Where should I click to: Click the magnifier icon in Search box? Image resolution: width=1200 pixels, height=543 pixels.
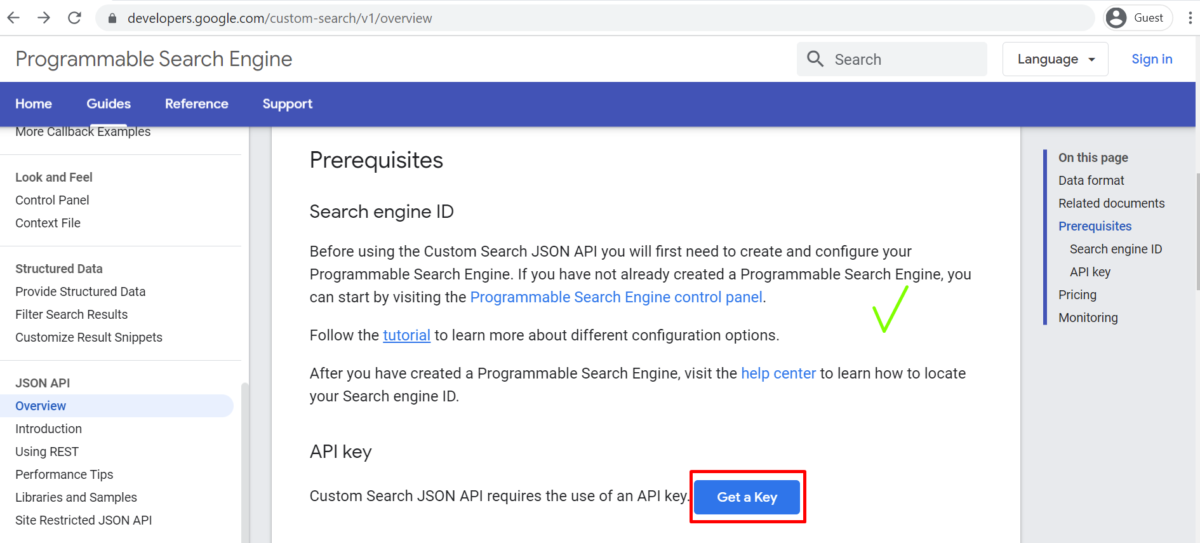point(815,59)
